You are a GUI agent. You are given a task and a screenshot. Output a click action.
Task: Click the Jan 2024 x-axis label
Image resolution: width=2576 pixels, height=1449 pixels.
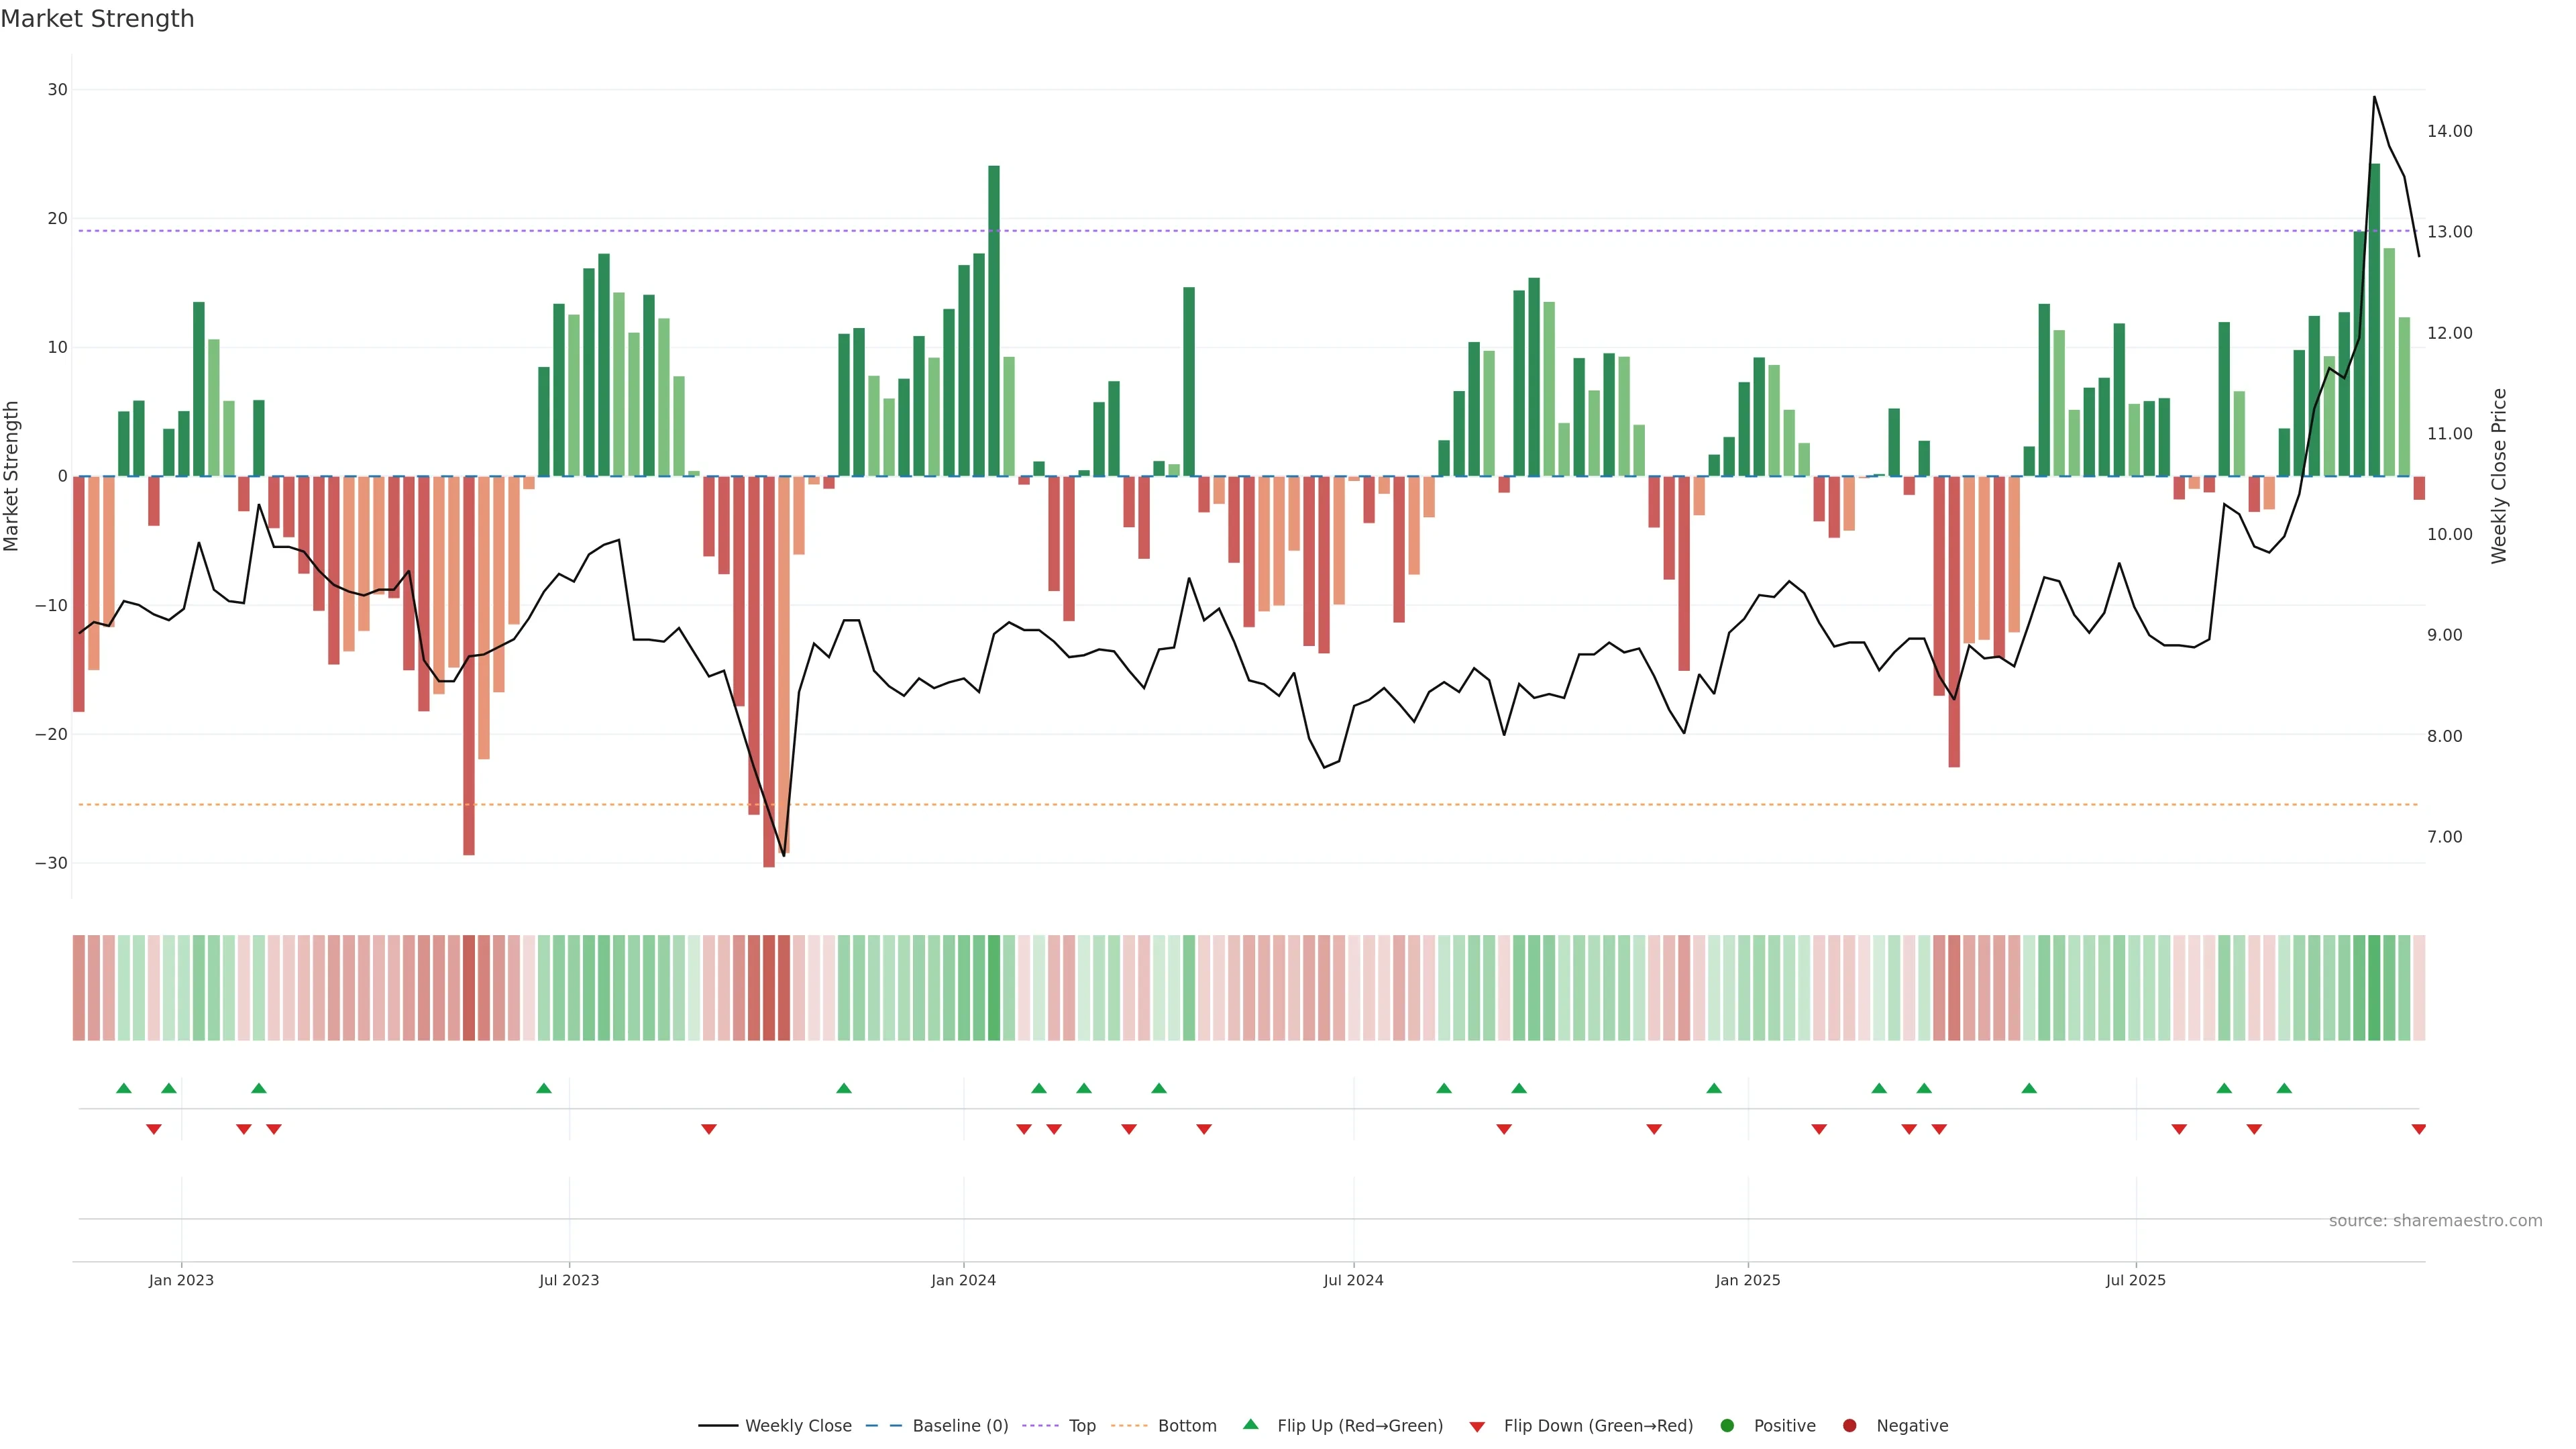click(963, 1280)
